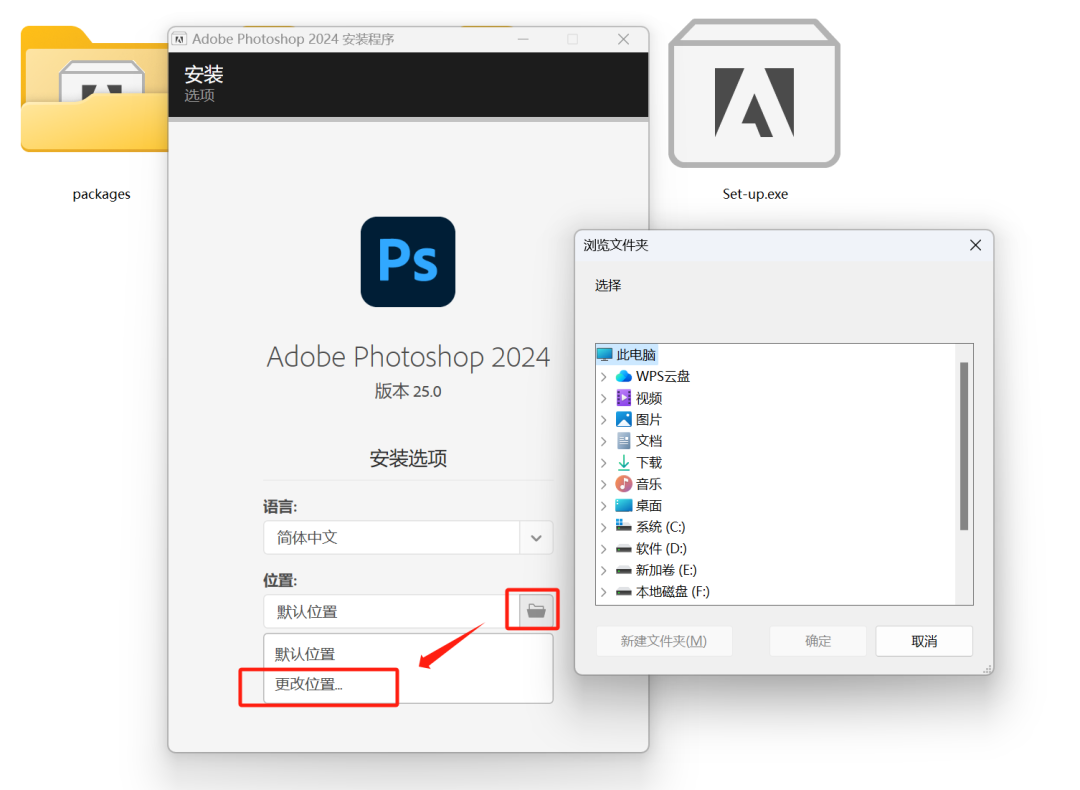The width and height of the screenshot is (1080, 790).
Task: Click the 系统 (C:) drive icon
Action: (x=623, y=526)
